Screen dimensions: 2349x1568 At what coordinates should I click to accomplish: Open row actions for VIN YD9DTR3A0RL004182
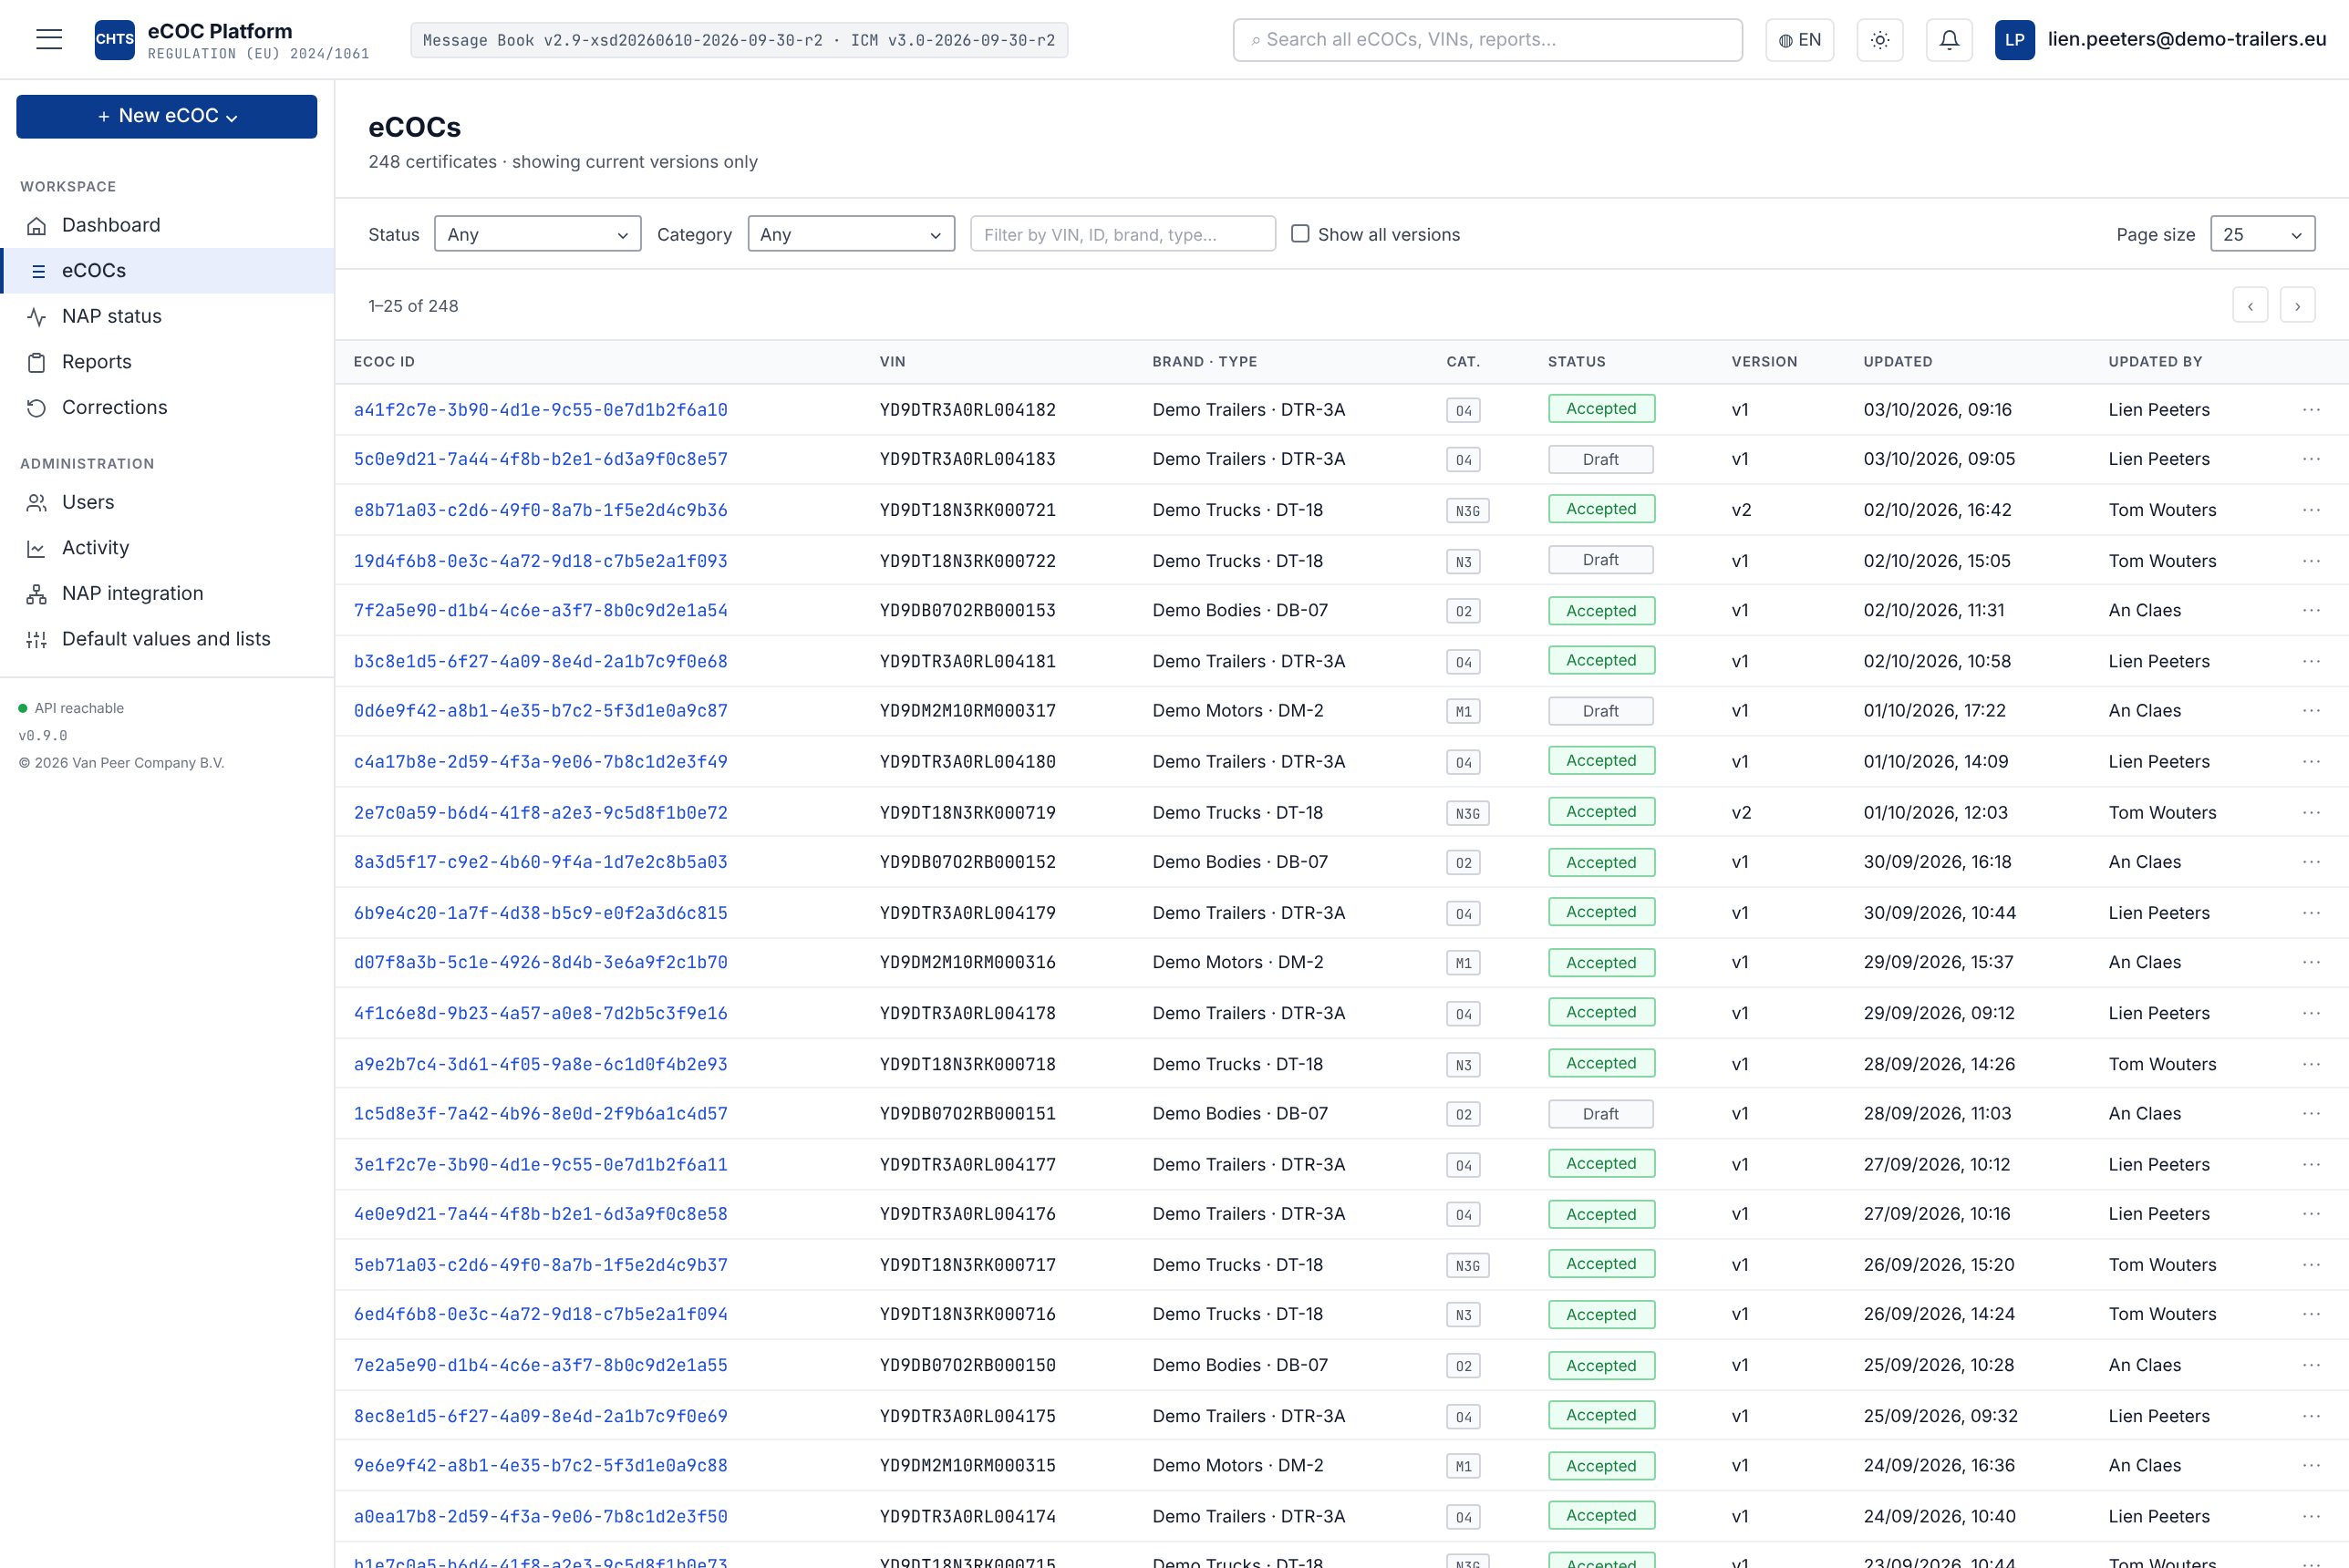click(2311, 409)
